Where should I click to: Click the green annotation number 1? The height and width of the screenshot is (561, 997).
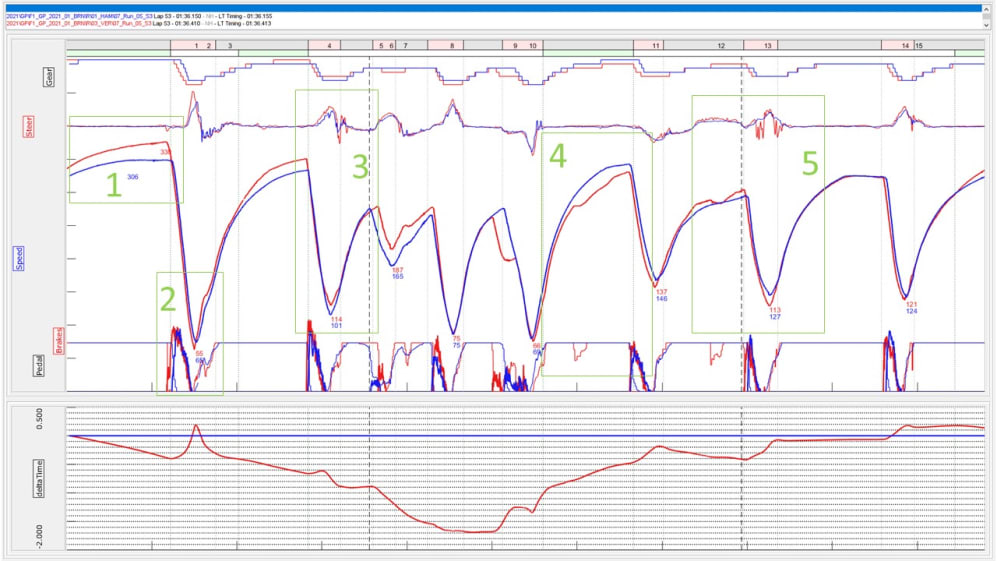point(113,185)
